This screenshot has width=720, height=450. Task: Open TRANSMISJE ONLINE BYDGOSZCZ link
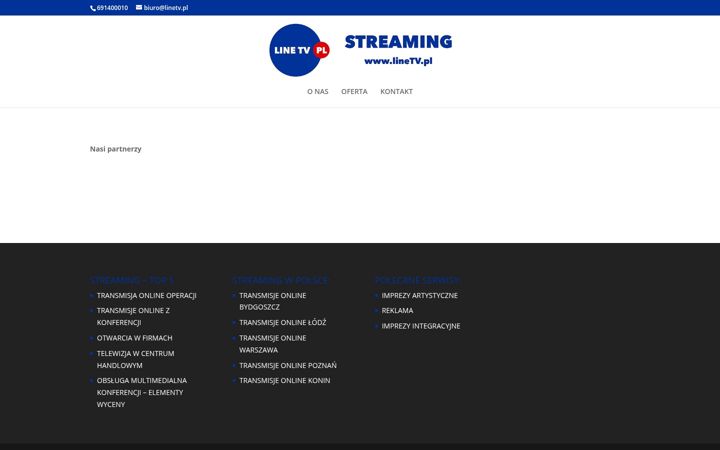pyautogui.click(x=273, y=301)
